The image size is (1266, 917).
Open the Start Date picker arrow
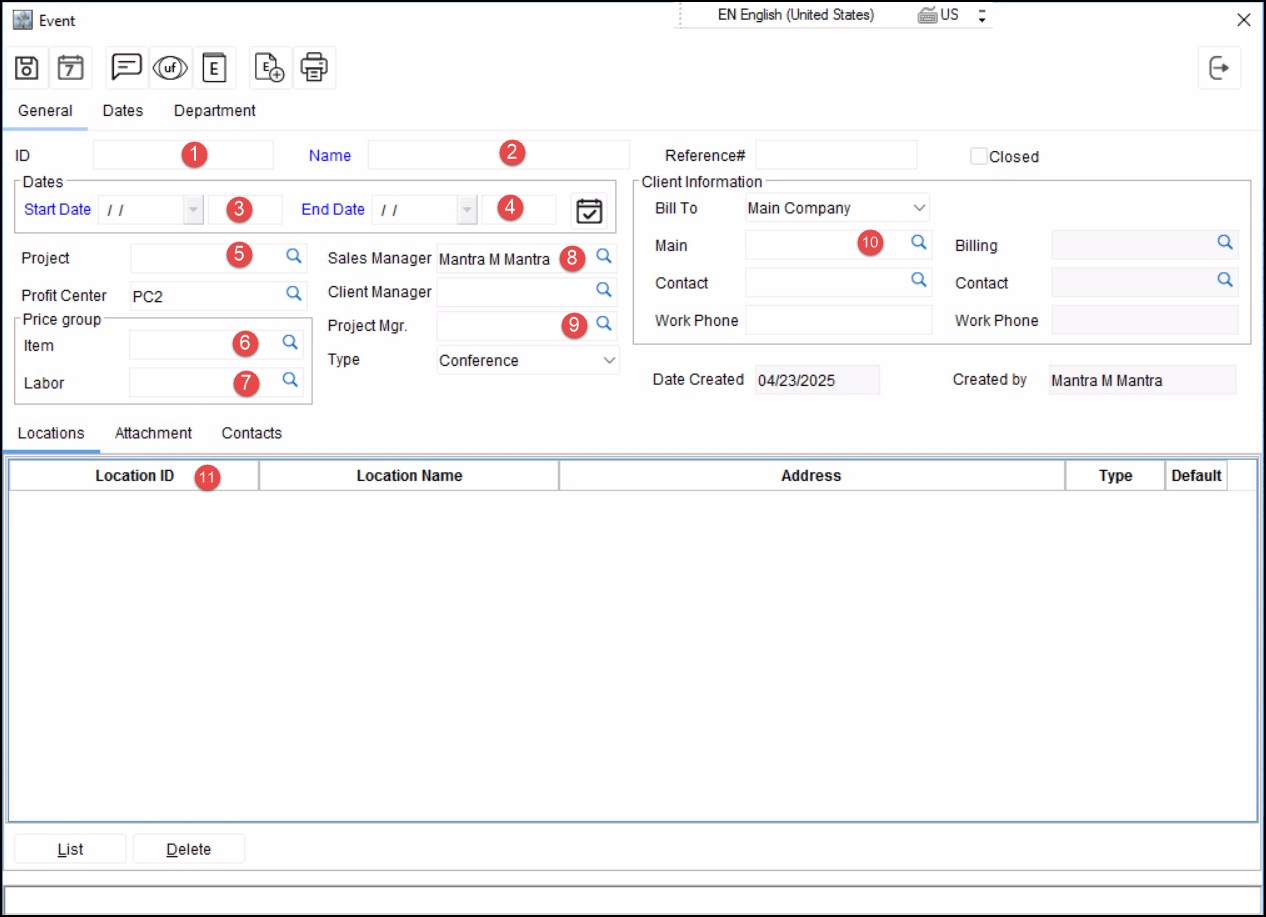click(x=194, y=210)
